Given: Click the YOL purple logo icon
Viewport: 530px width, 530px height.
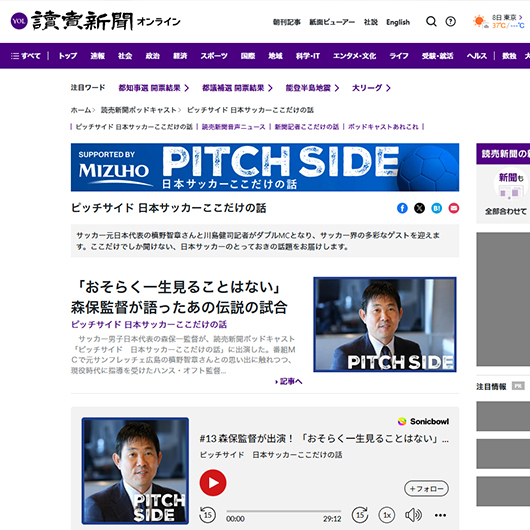Looking at the screenshot, I should (x=19, y=21).
